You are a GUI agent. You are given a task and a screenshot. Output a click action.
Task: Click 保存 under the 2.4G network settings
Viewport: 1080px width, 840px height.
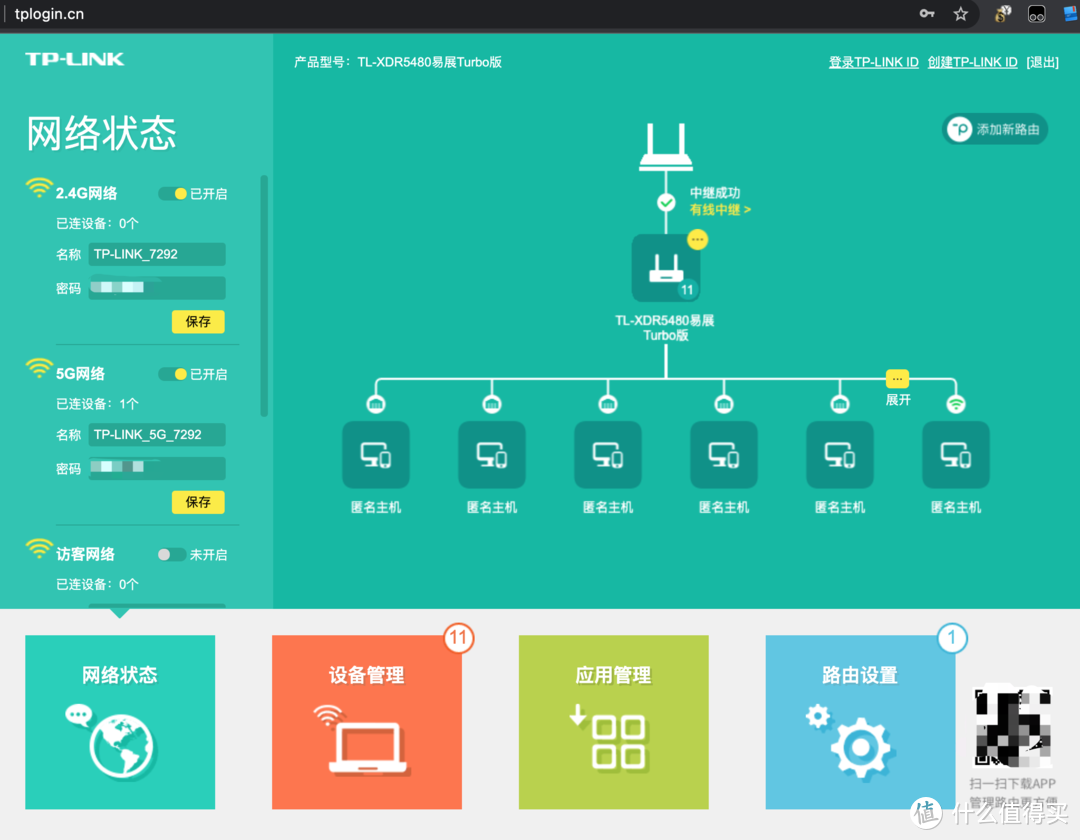[x=198, y=322]
